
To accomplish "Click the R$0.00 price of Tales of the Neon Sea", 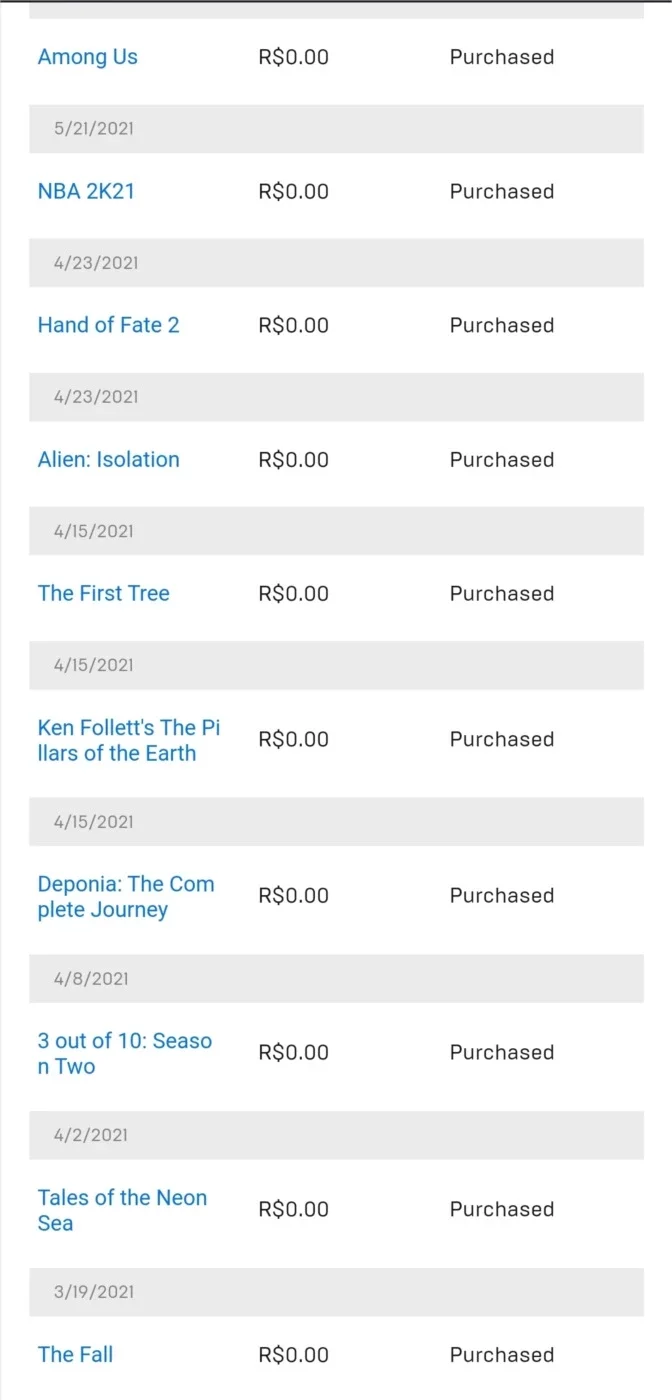I will coord(293,1209).
